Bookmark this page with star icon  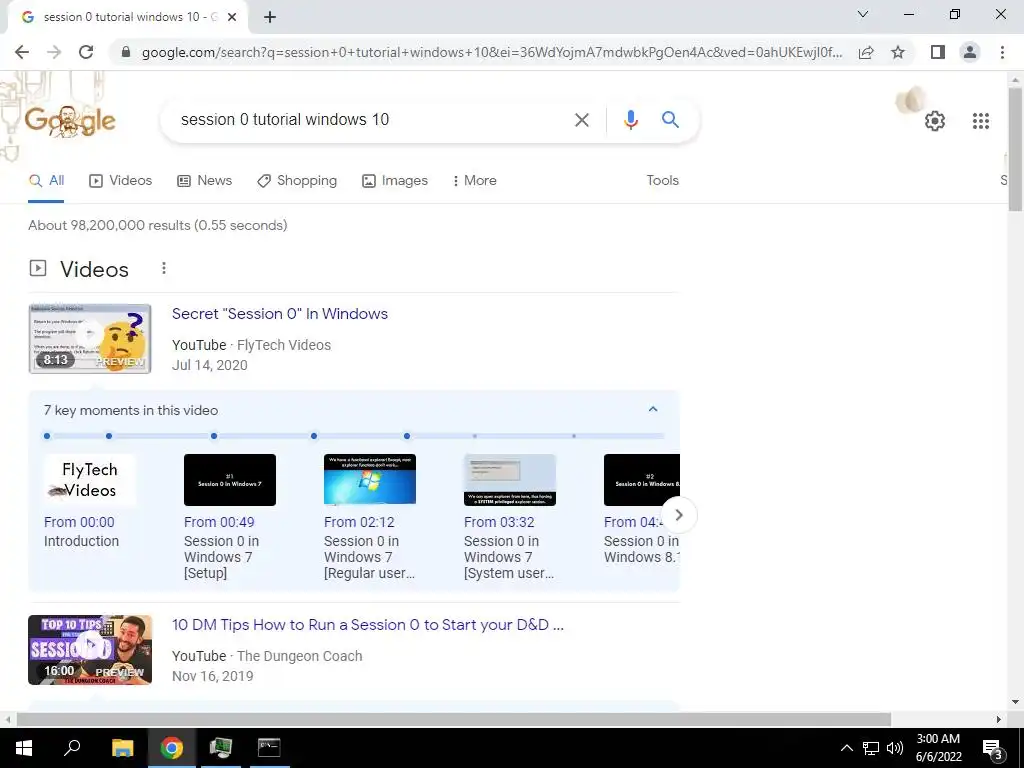(x=898, y=52)
